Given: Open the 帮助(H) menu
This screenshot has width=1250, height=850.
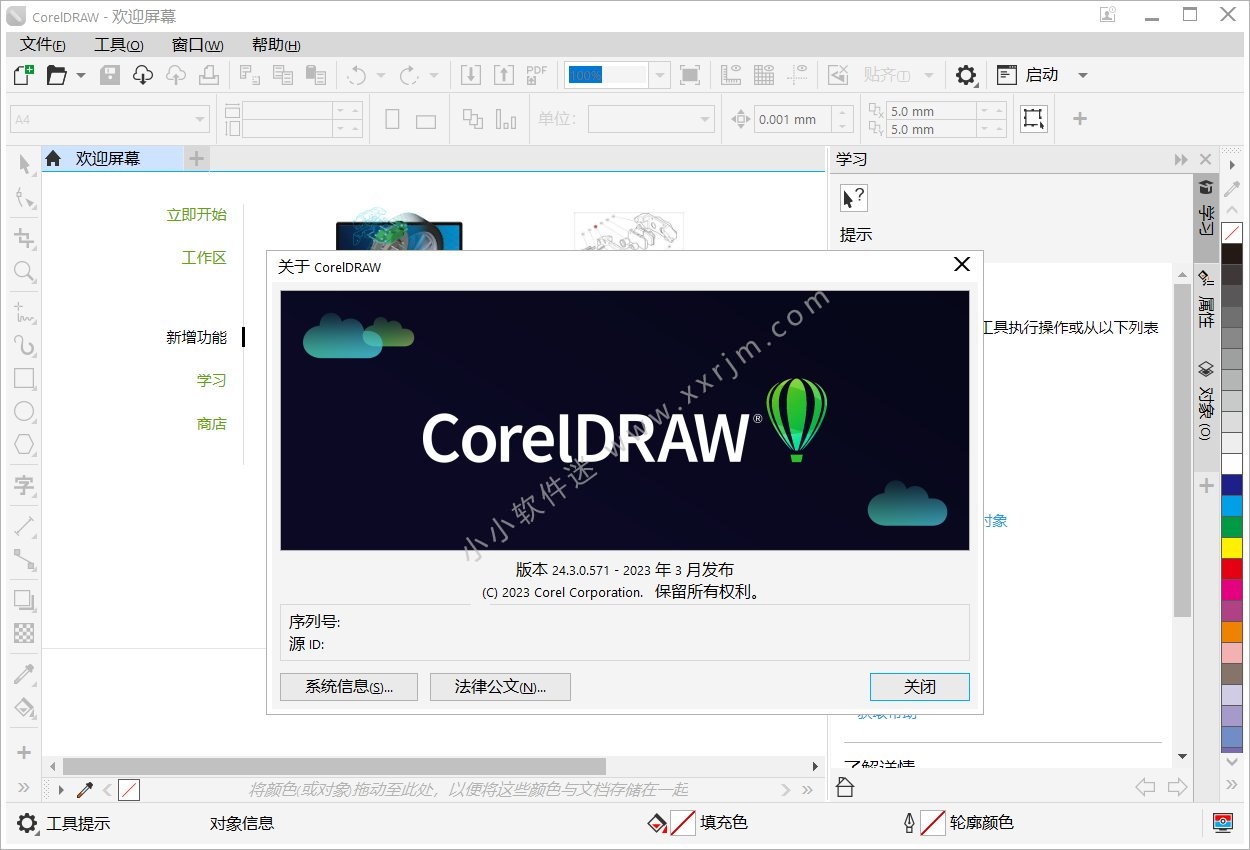Looking at the screenshot, I should coord(276,45).
